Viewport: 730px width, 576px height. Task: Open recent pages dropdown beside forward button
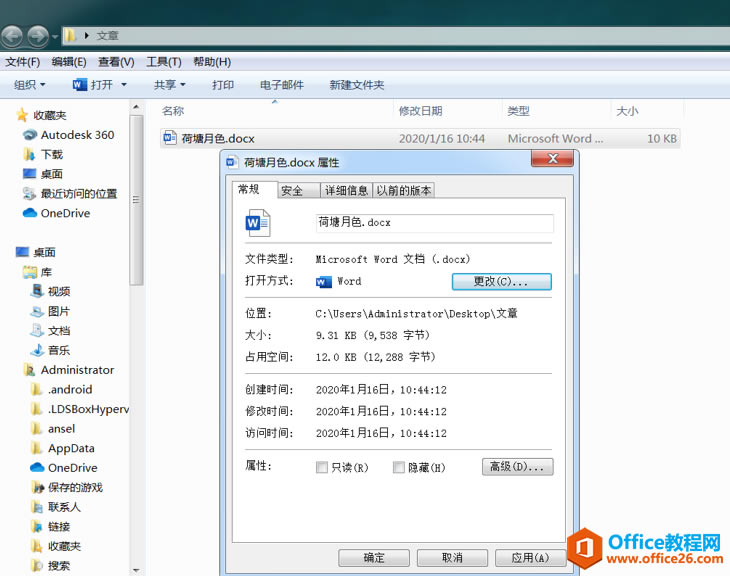[x=54, y=36]
